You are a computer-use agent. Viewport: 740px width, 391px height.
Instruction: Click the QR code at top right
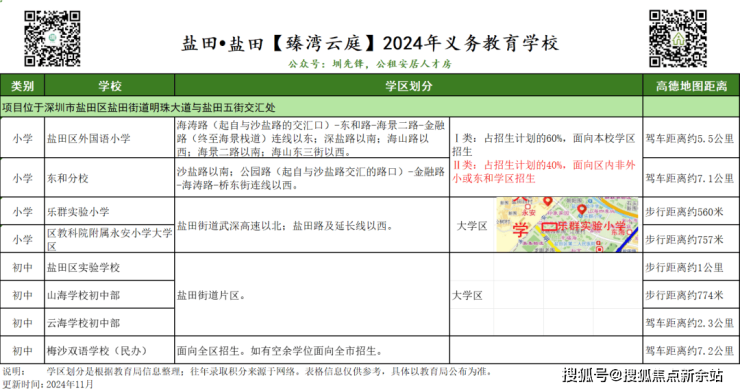[x=678, y=38]
